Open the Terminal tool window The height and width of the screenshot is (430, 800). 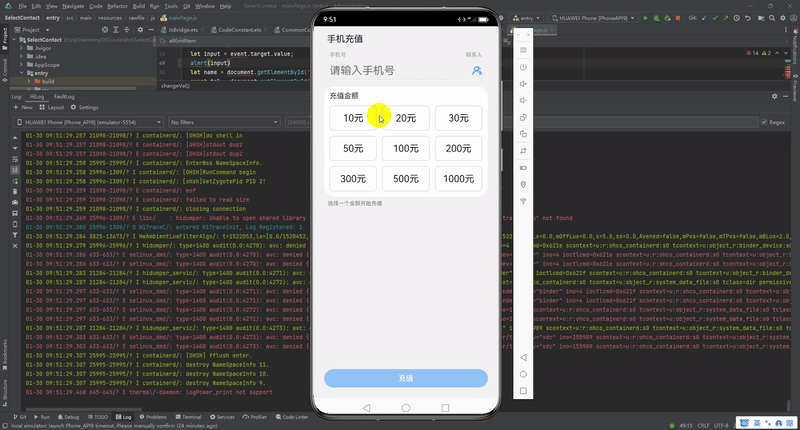pyautogui.click(x=188, y=417)
